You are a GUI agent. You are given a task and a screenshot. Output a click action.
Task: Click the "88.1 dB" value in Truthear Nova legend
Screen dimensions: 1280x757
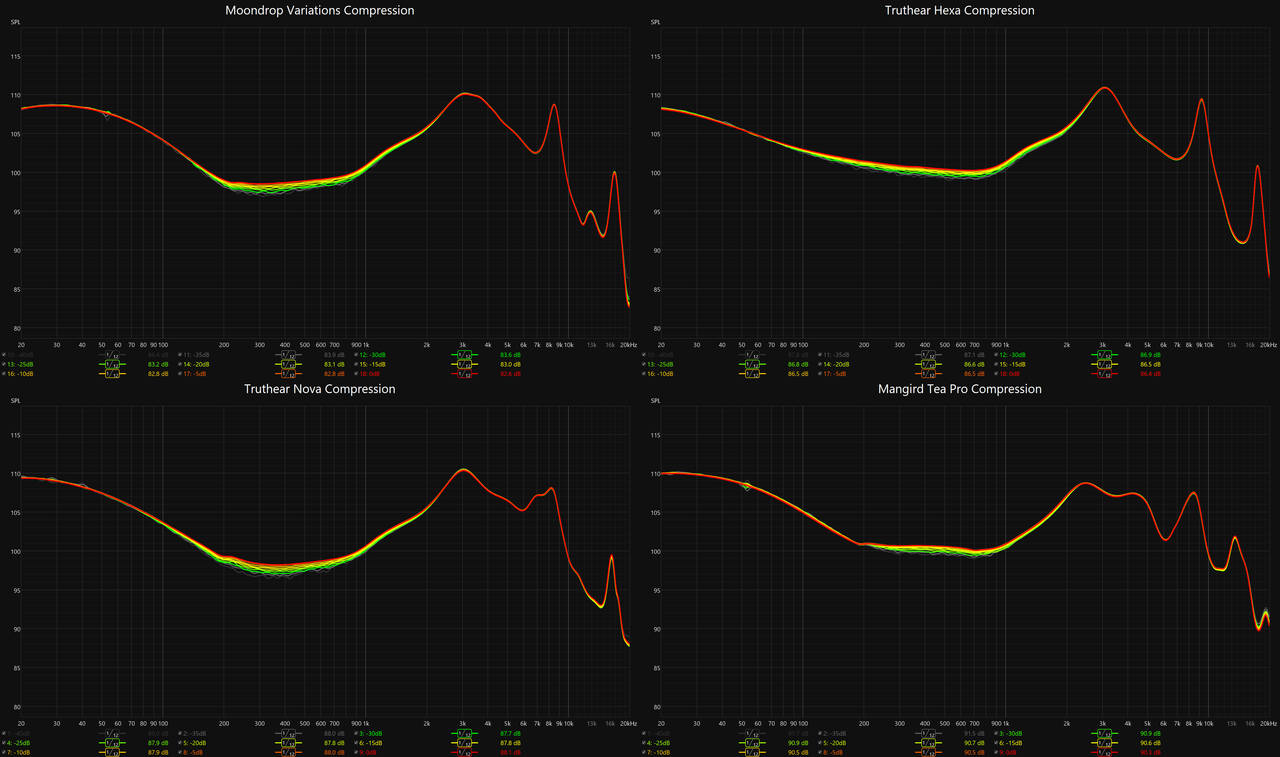tap(510, 753)
